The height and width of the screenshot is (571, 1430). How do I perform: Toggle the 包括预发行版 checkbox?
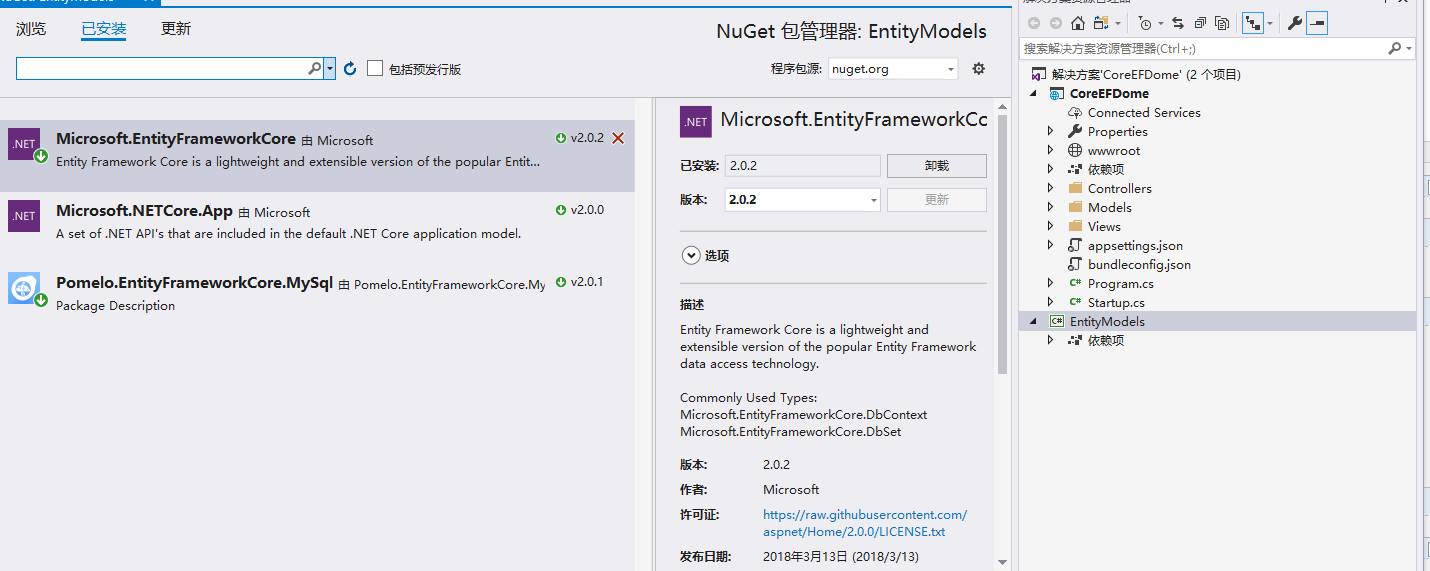click(x=375, y=68)
